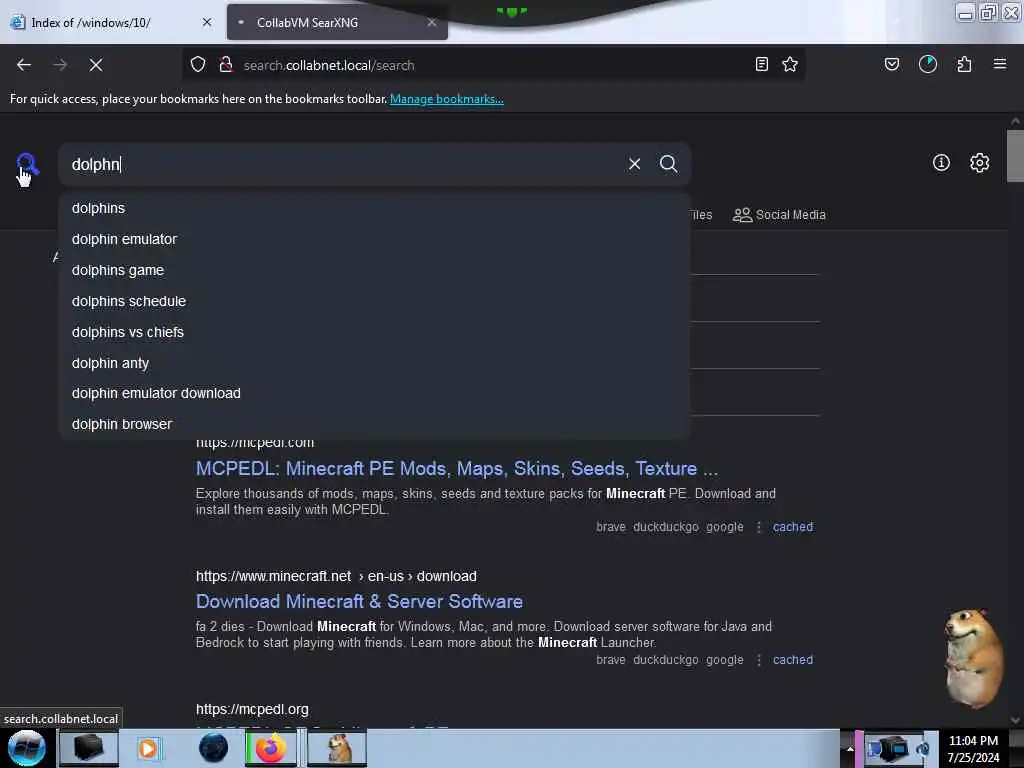Click the Firefox taskbar icon
The width and height of the screenshot is (1024, 768).
pos(270,748)
